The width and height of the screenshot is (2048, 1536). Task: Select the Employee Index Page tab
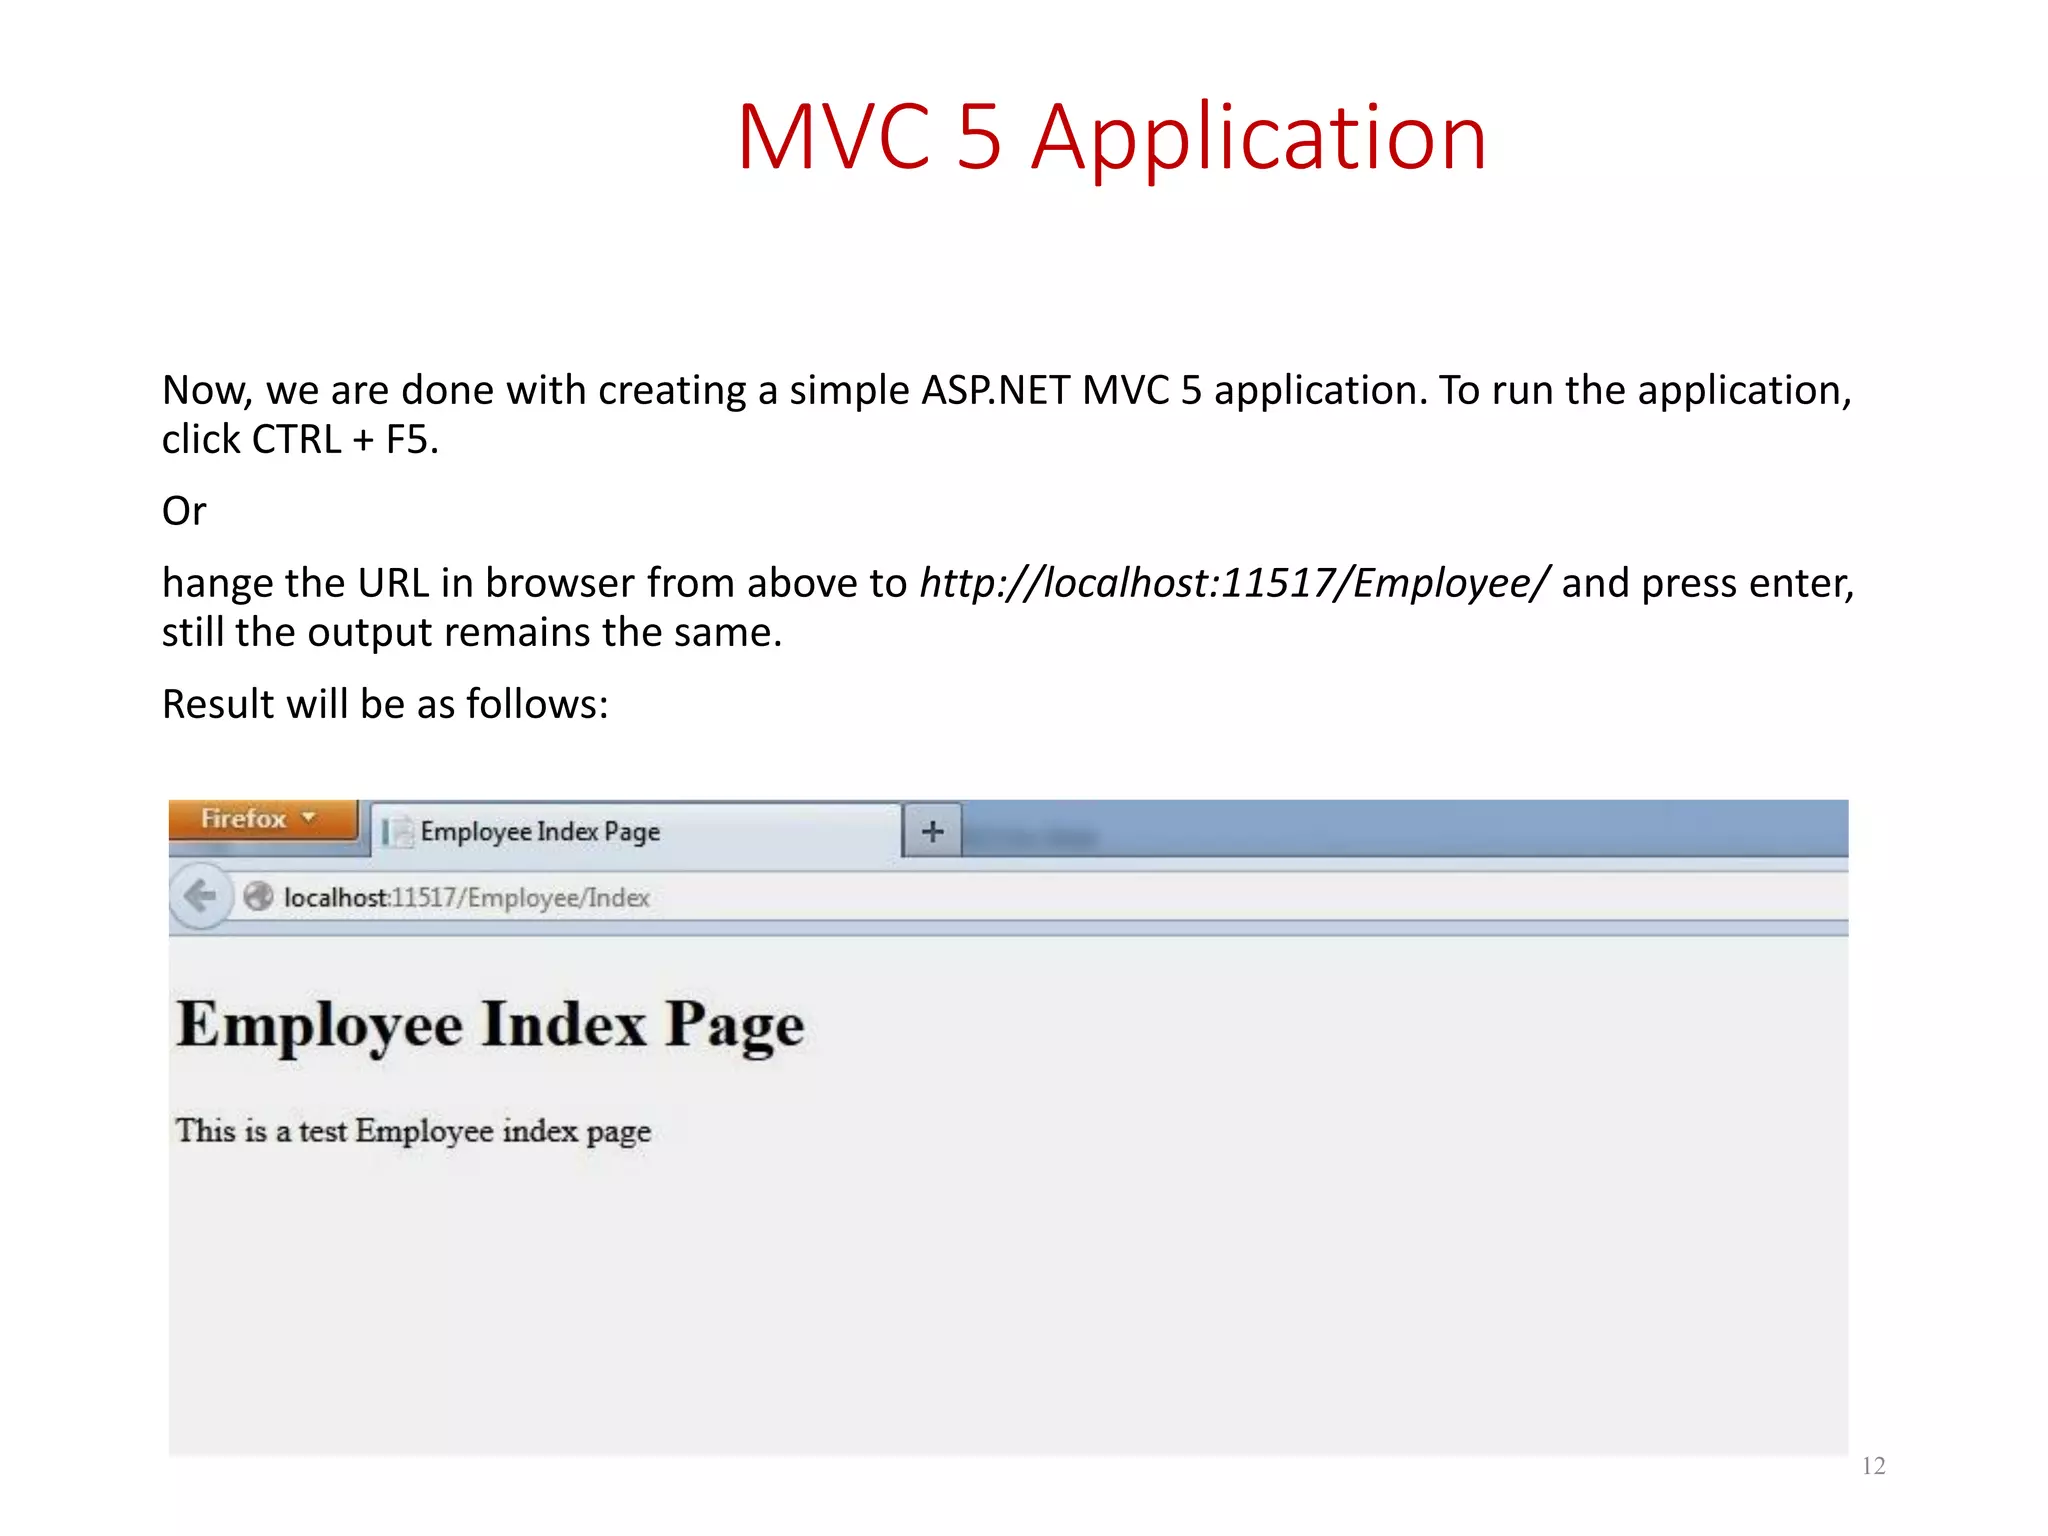tap(636, 831)
